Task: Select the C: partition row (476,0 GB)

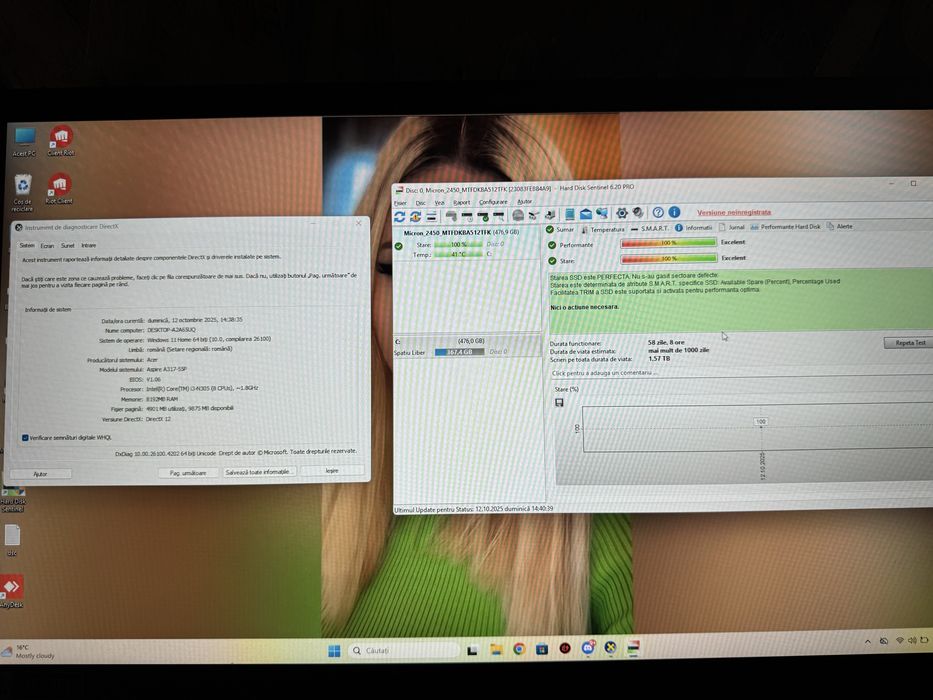Action: coord(467,342)
